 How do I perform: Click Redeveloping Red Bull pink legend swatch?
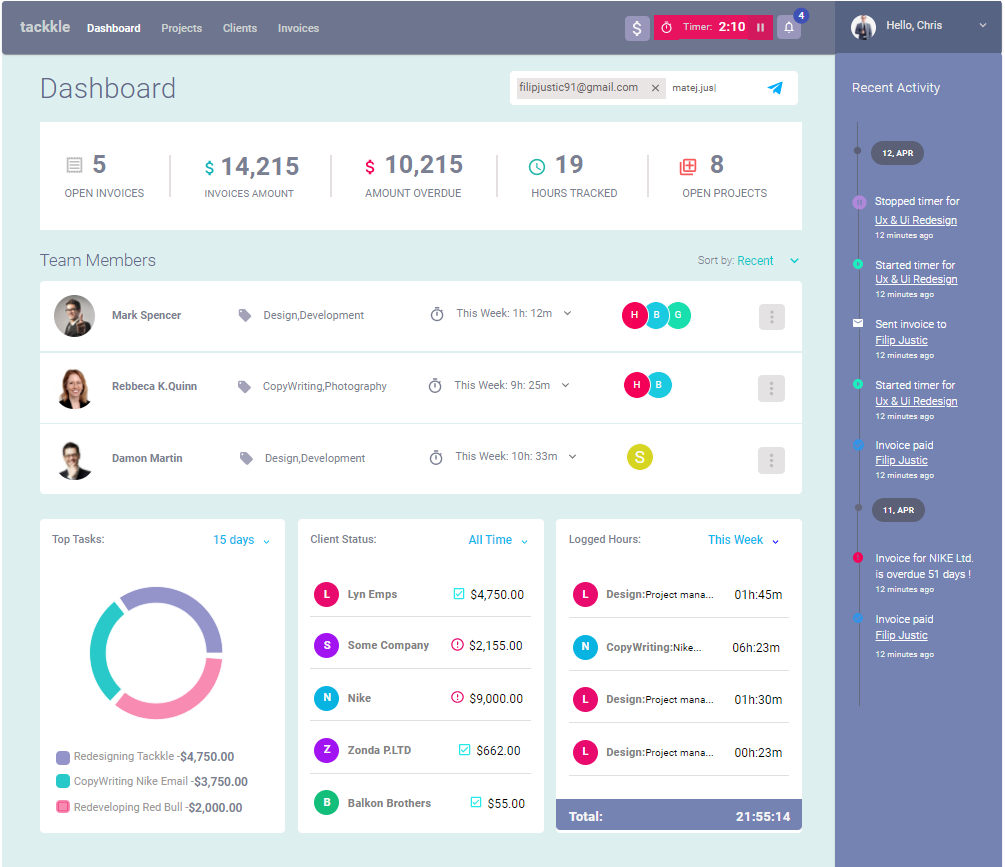(x=63, y=807)
